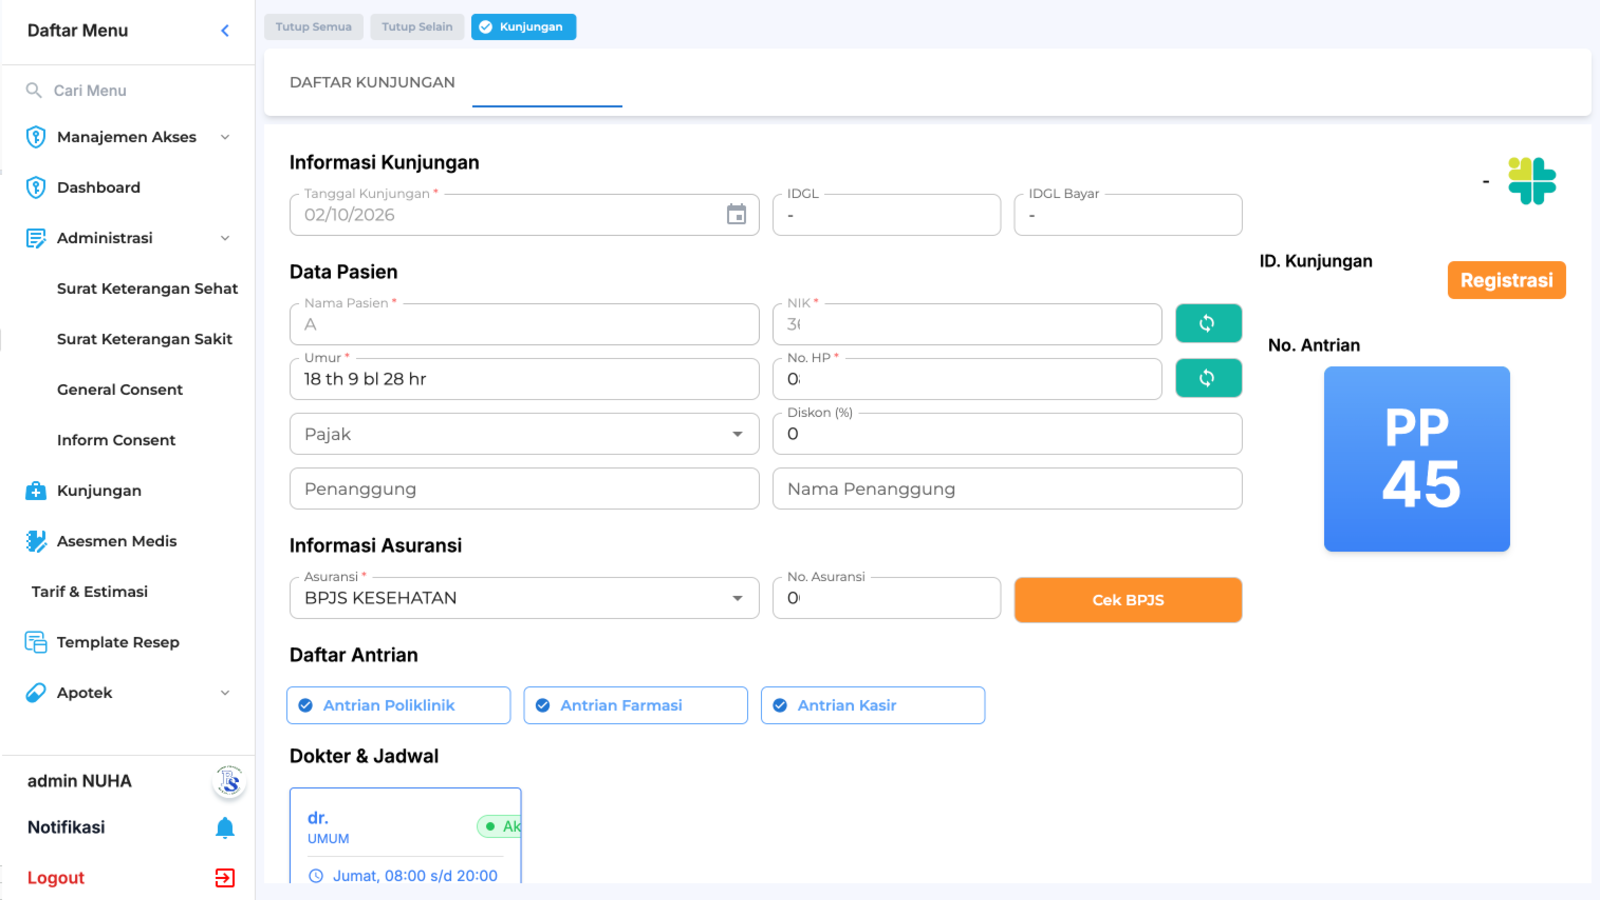Viewport: 1600px width, 900px height.
Task: Open Surat Keterangan Sehat menu item
Action: [147, 288]
